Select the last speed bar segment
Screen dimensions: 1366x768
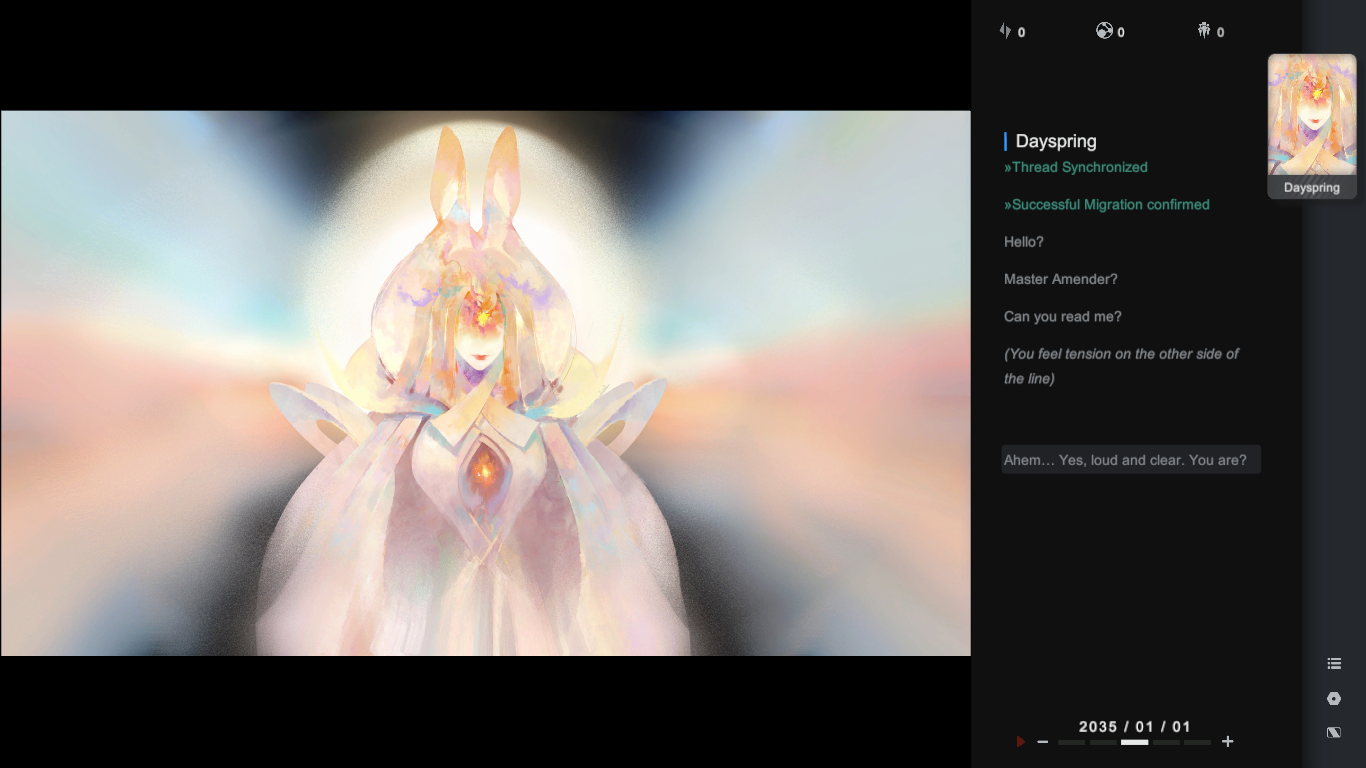point(1197,743)
